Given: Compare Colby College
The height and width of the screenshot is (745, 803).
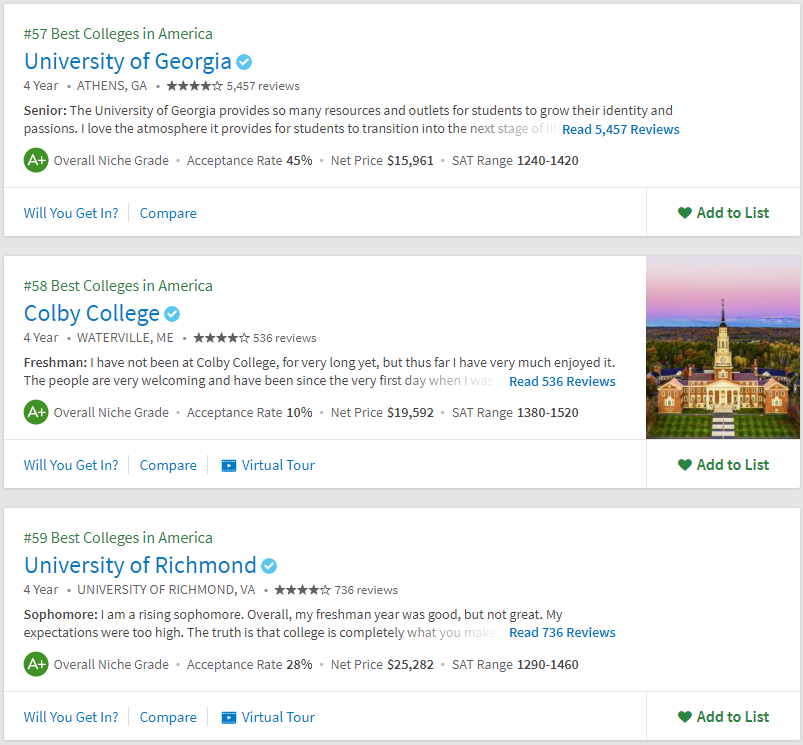Looking at the screenshot, I should click(168, 465).
